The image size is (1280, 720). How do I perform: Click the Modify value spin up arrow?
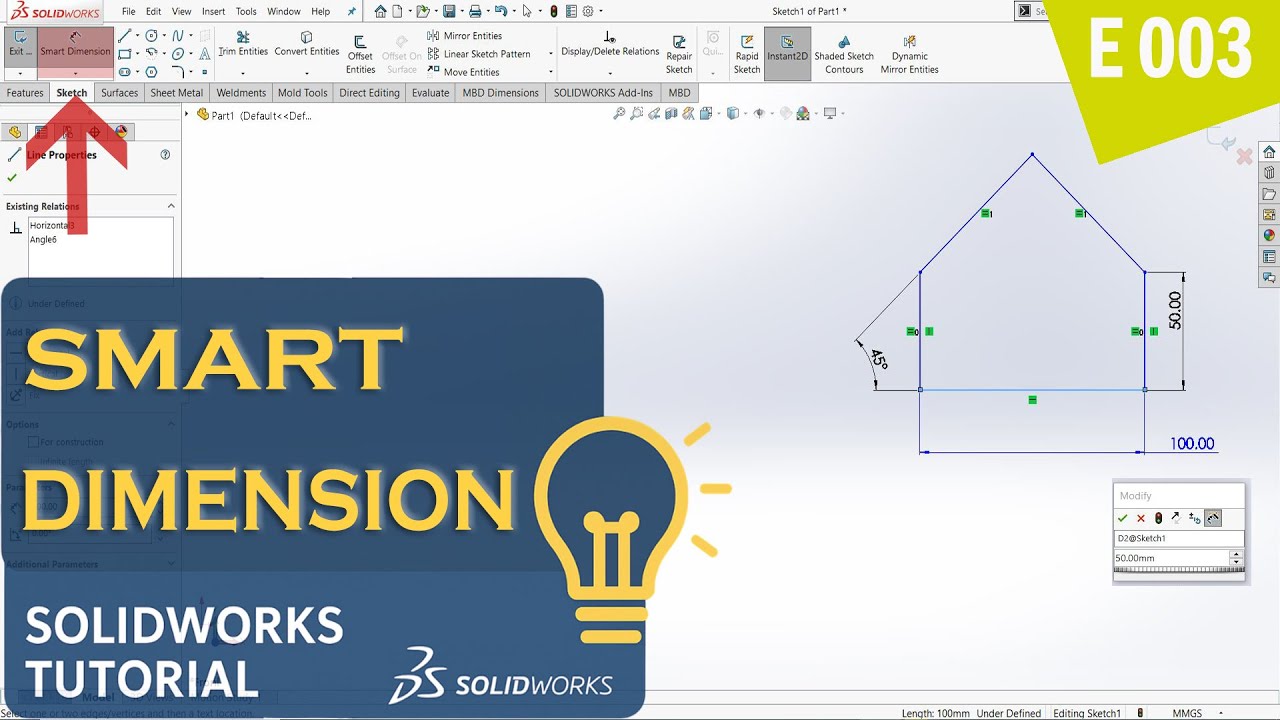point(1236,554)
